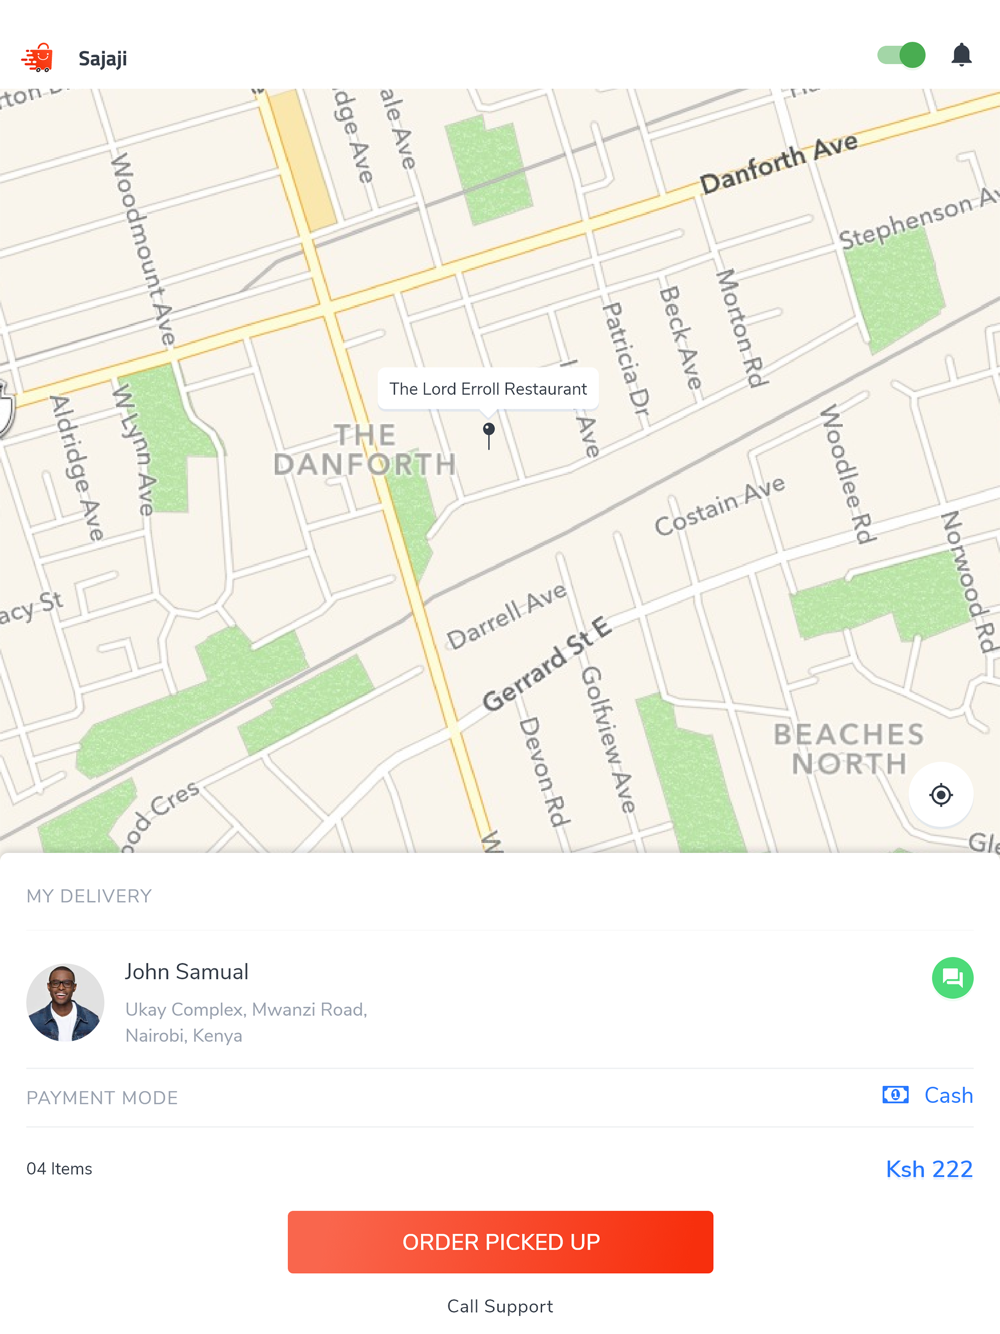This screenshot has width=1000, height=1334.
Task: Click John Samual's profile photo
Action: tap(65, 1003)
